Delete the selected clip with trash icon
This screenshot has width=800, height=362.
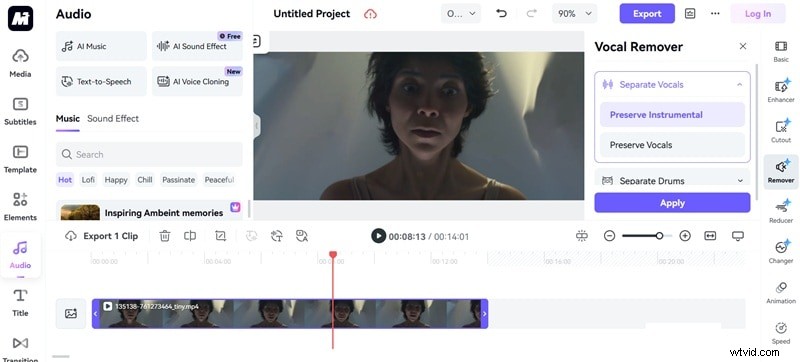click(164, 236)
